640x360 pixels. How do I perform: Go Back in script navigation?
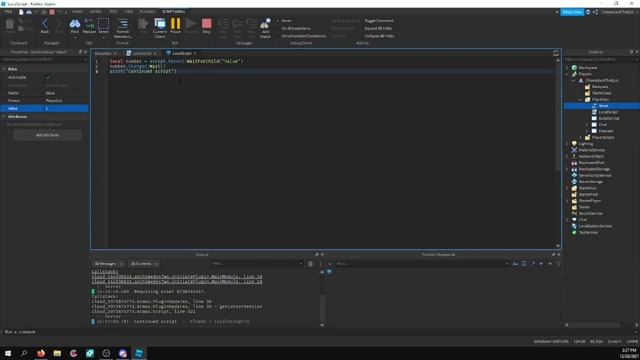[45, 26]
